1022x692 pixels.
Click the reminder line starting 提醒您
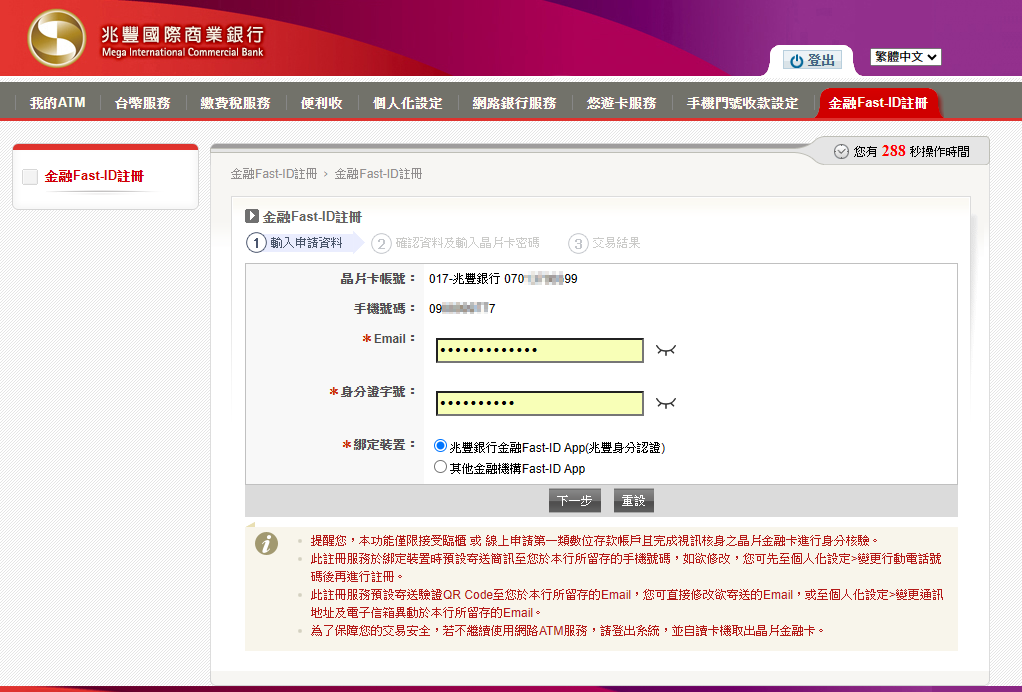[594, 540]
